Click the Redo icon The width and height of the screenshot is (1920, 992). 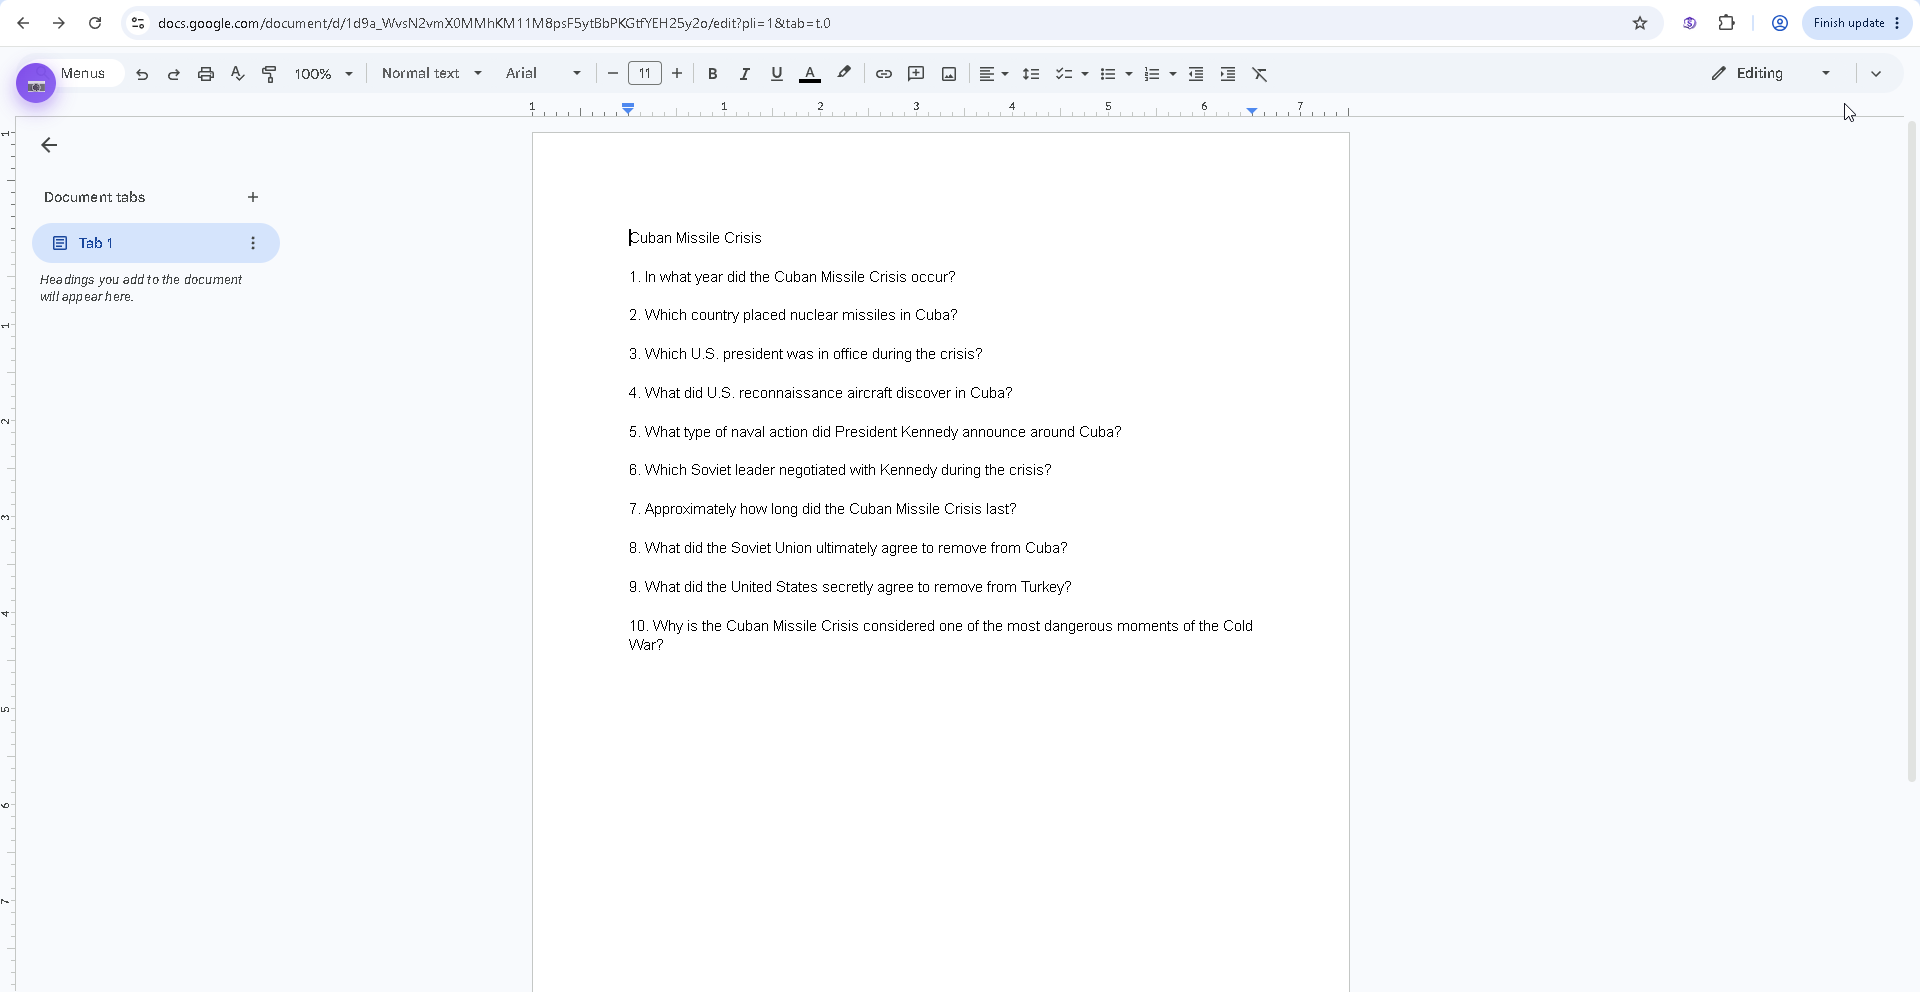tap(174, 74)
